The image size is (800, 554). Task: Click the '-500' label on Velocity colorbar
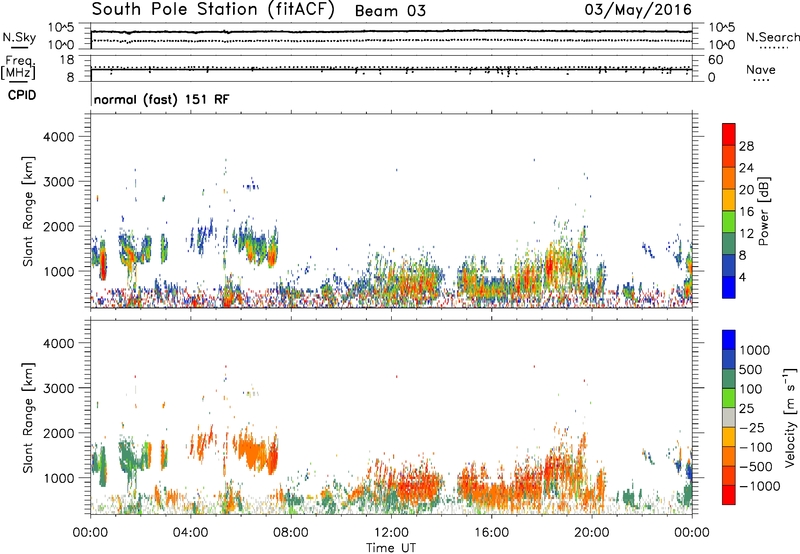[x=756, y=467]
